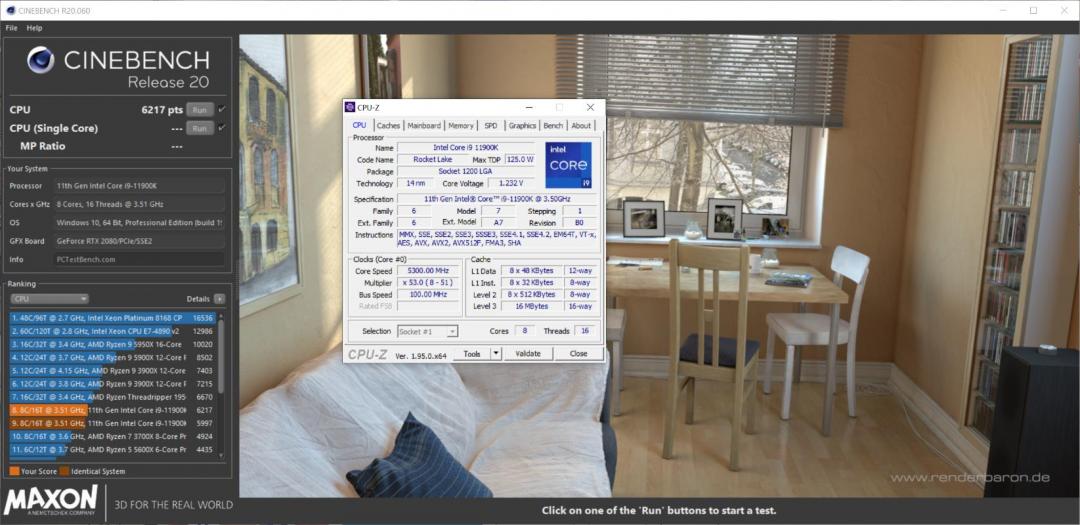Click the Details arrow button in Ranking
The image size is (1080, 525).
(x=219, y=299)
